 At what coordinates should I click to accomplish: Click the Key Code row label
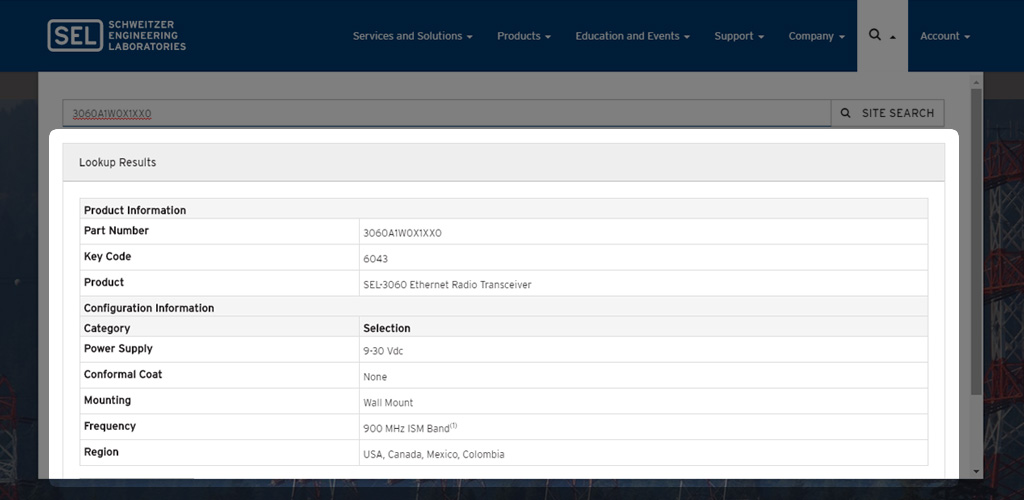(108, 257)
